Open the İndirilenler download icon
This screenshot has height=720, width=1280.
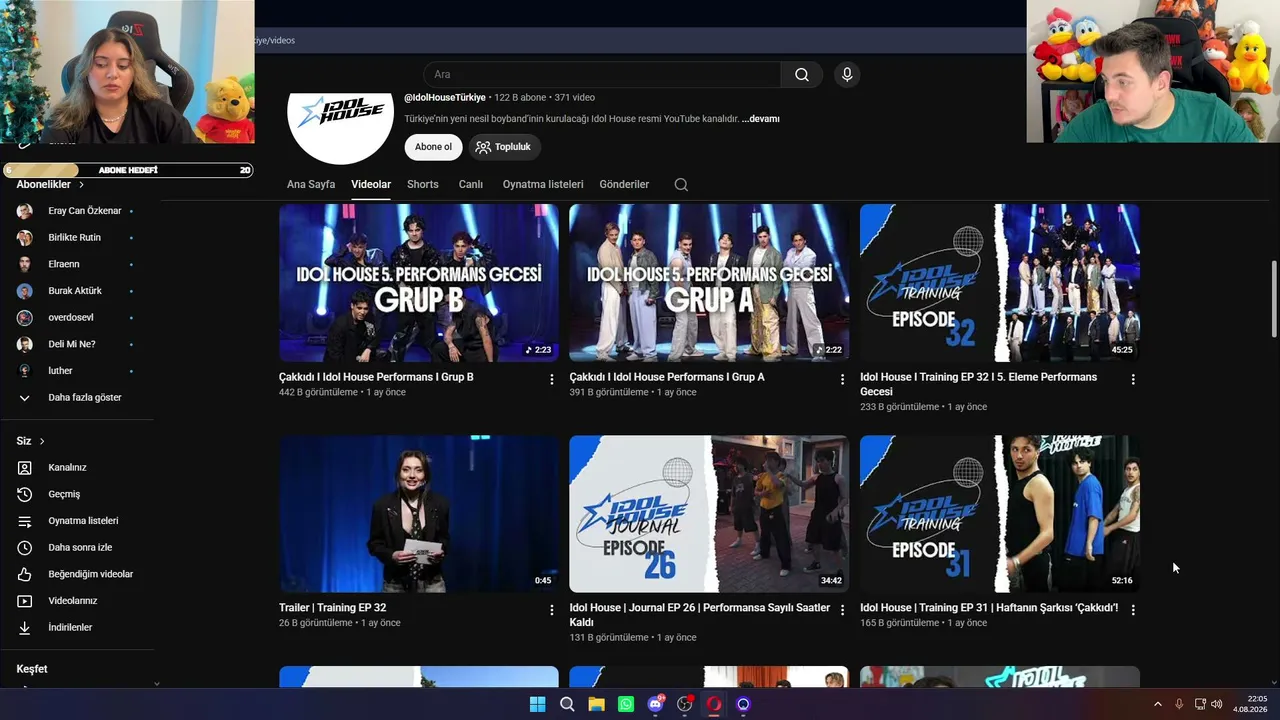click(x=25, y=628)
